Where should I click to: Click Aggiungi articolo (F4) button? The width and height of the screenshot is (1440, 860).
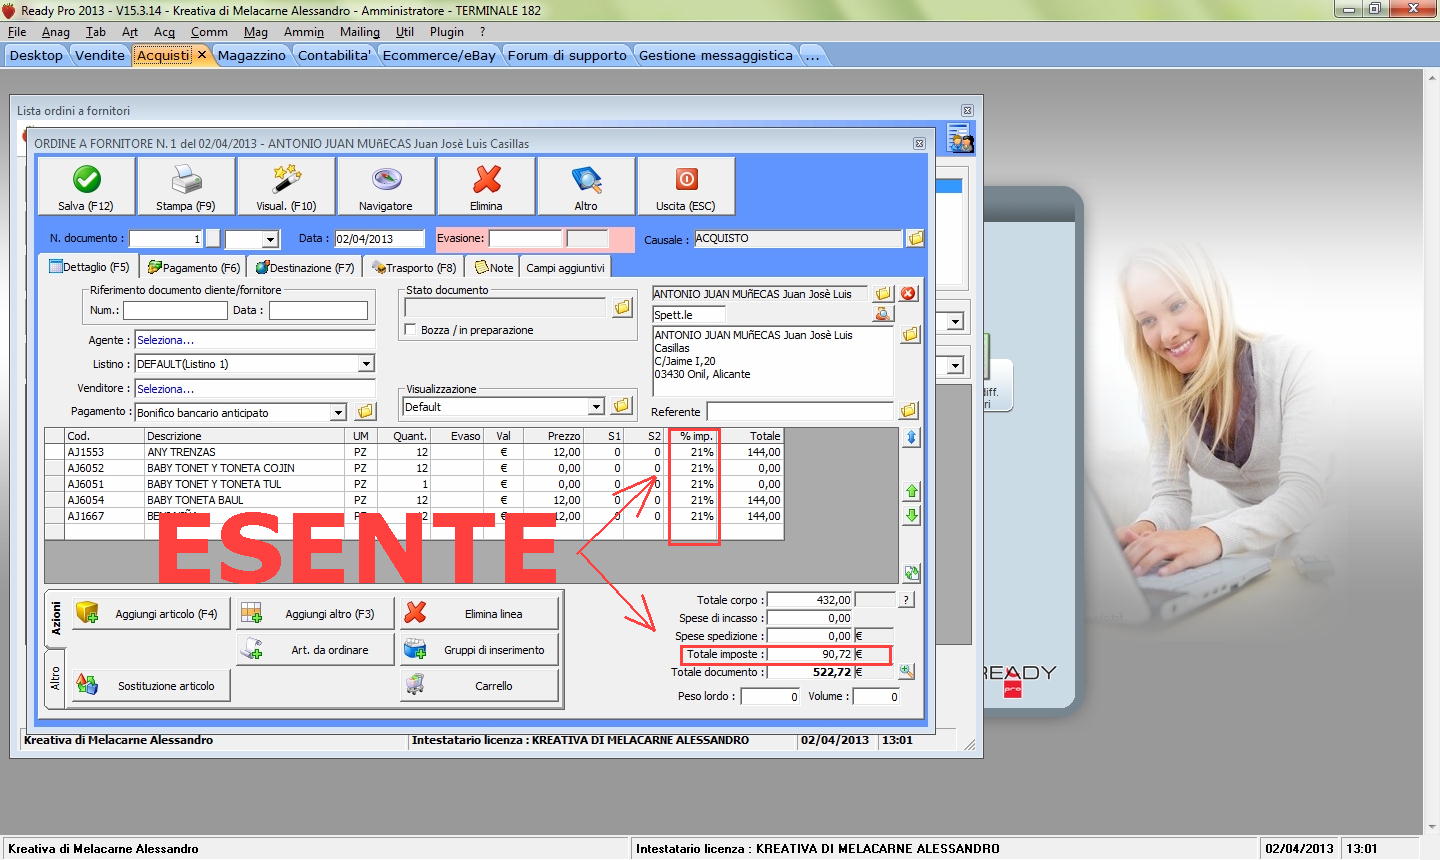[x=151, y=614]
